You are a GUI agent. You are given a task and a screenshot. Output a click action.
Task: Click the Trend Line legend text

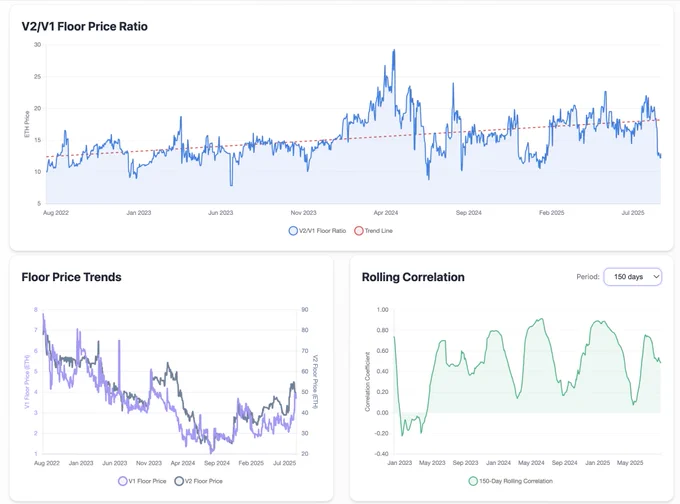click(379, 231)
